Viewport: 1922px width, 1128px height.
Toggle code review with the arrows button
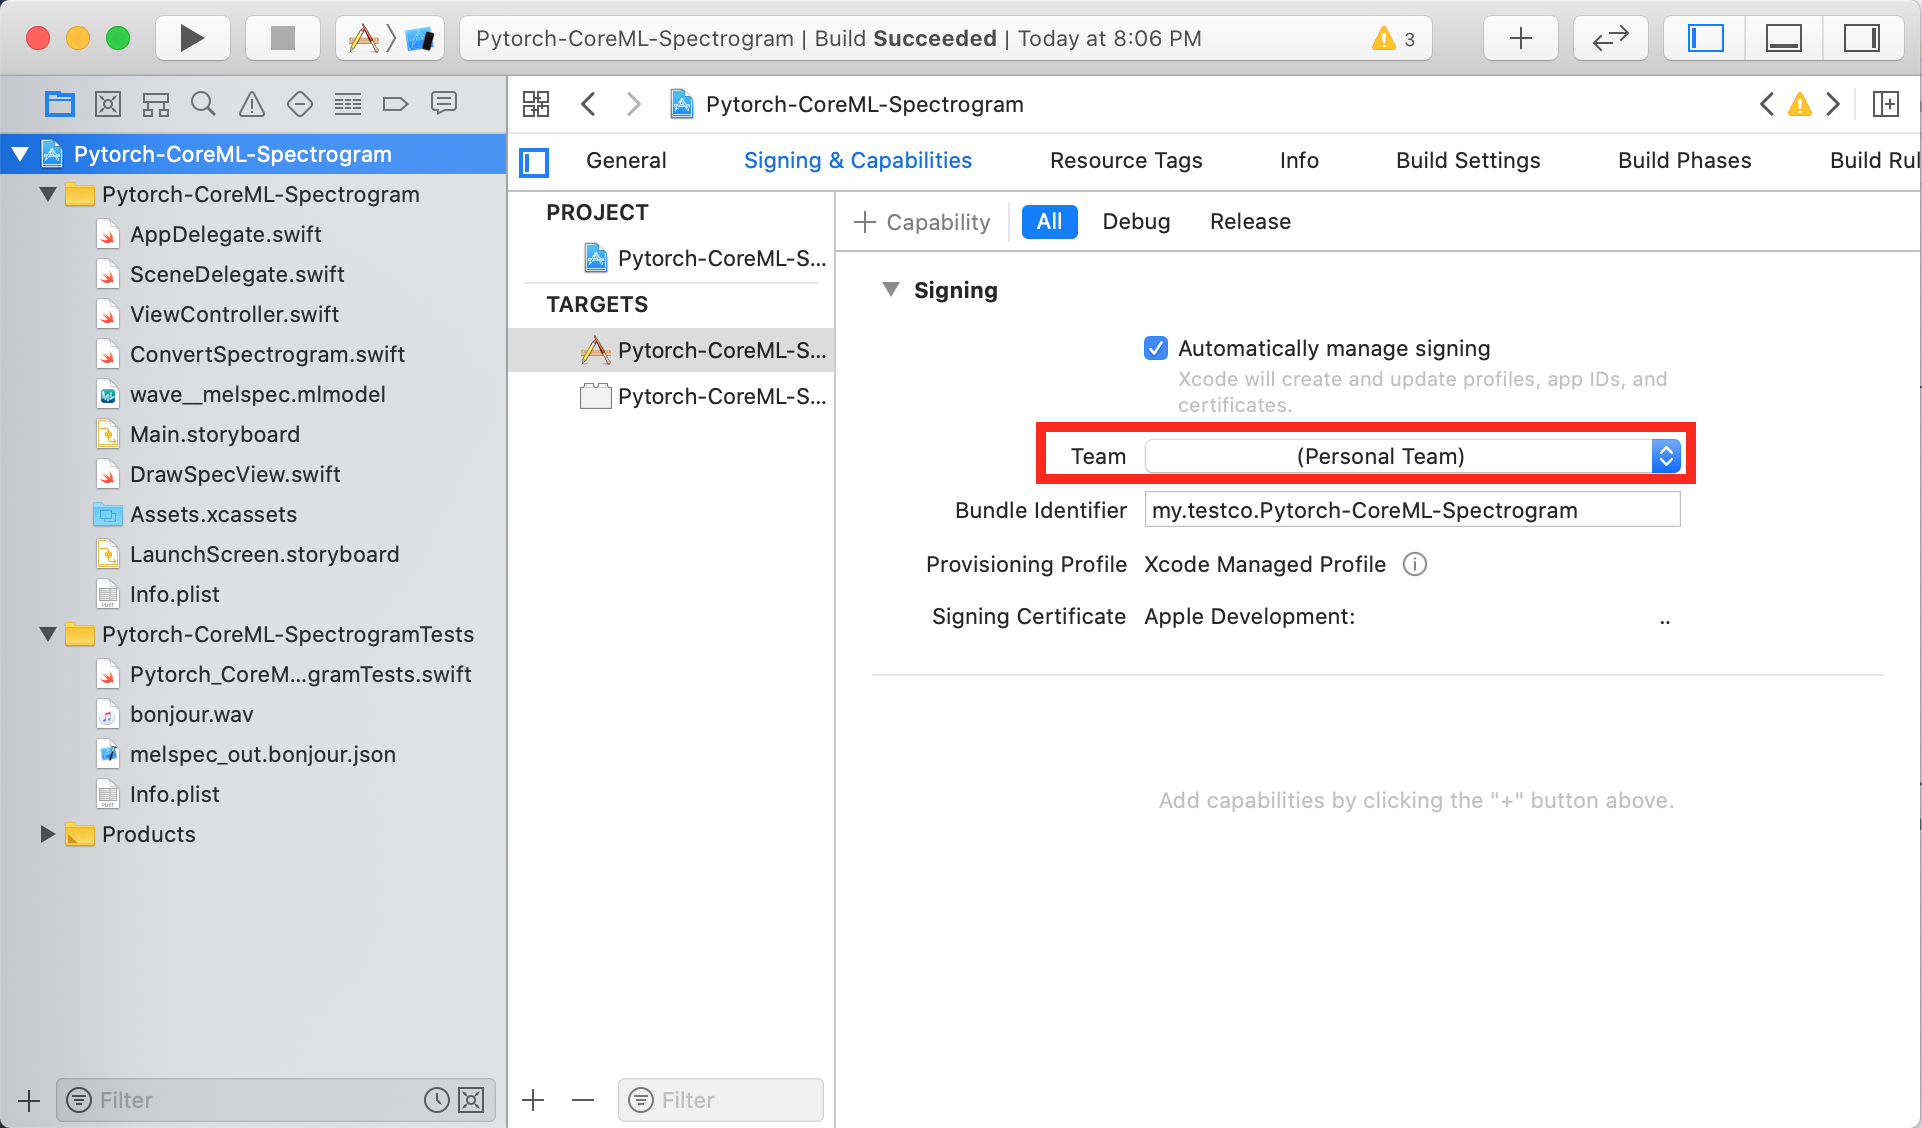1610,38
